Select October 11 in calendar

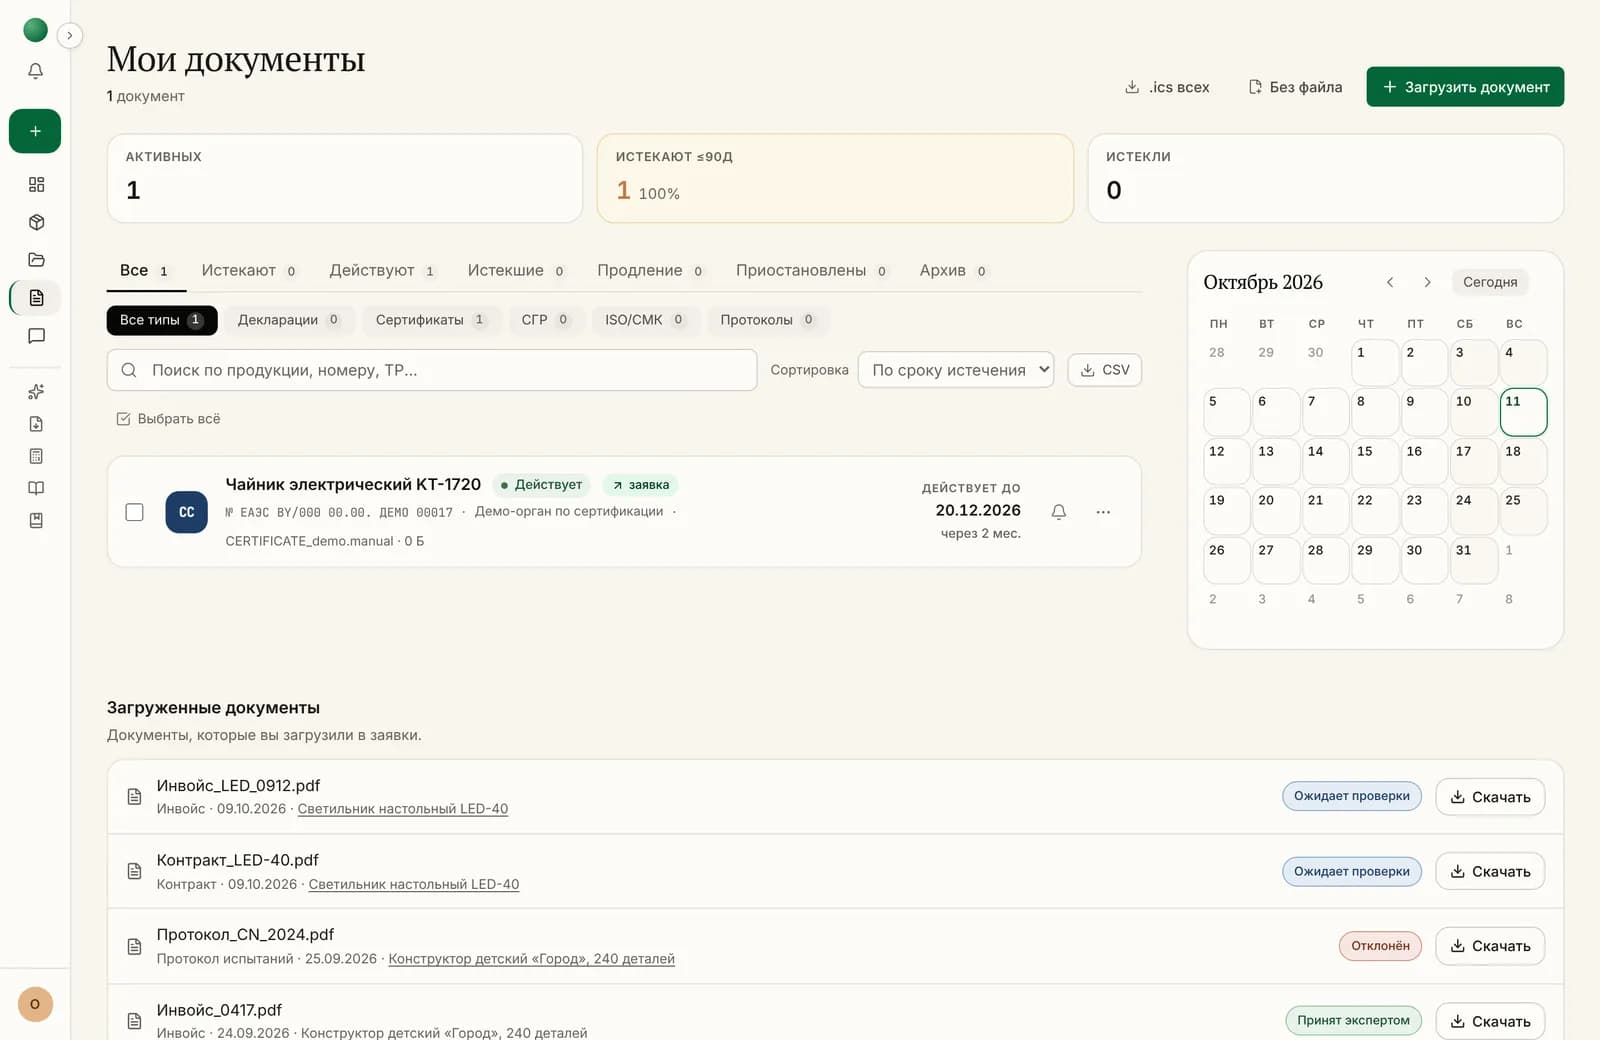pyautogui.click(x=1523, y=412)
